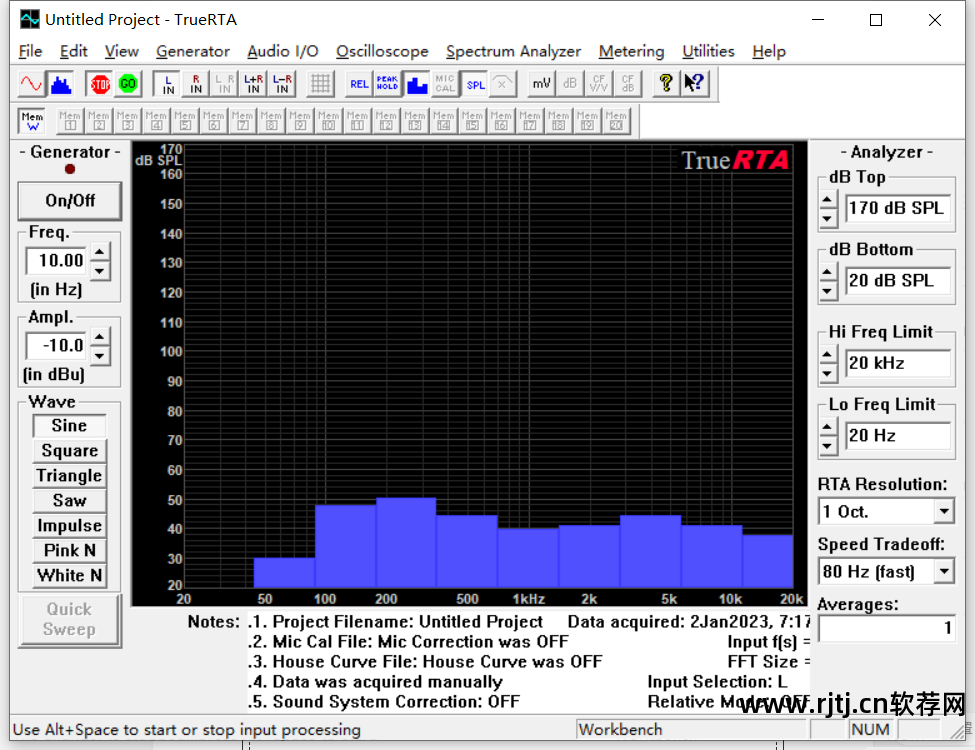Click the CF dB icon

(627, 83)
